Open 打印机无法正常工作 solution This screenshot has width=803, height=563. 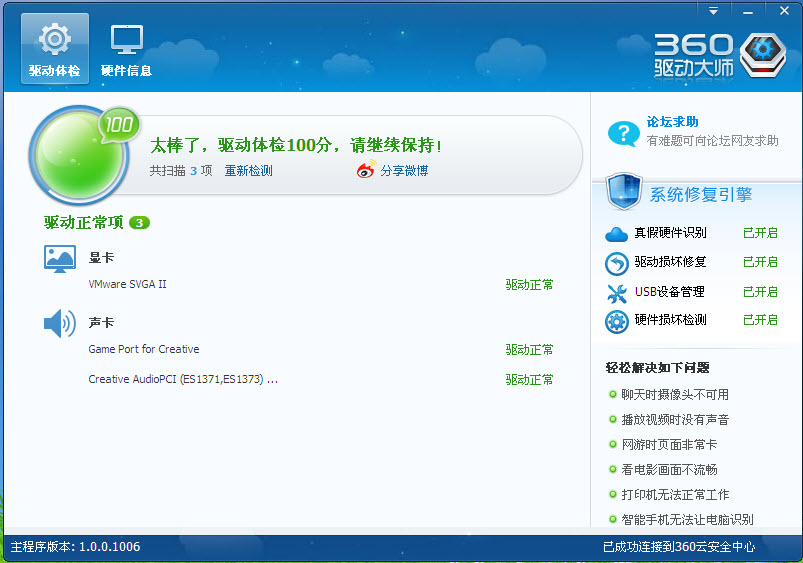(675, 495)
